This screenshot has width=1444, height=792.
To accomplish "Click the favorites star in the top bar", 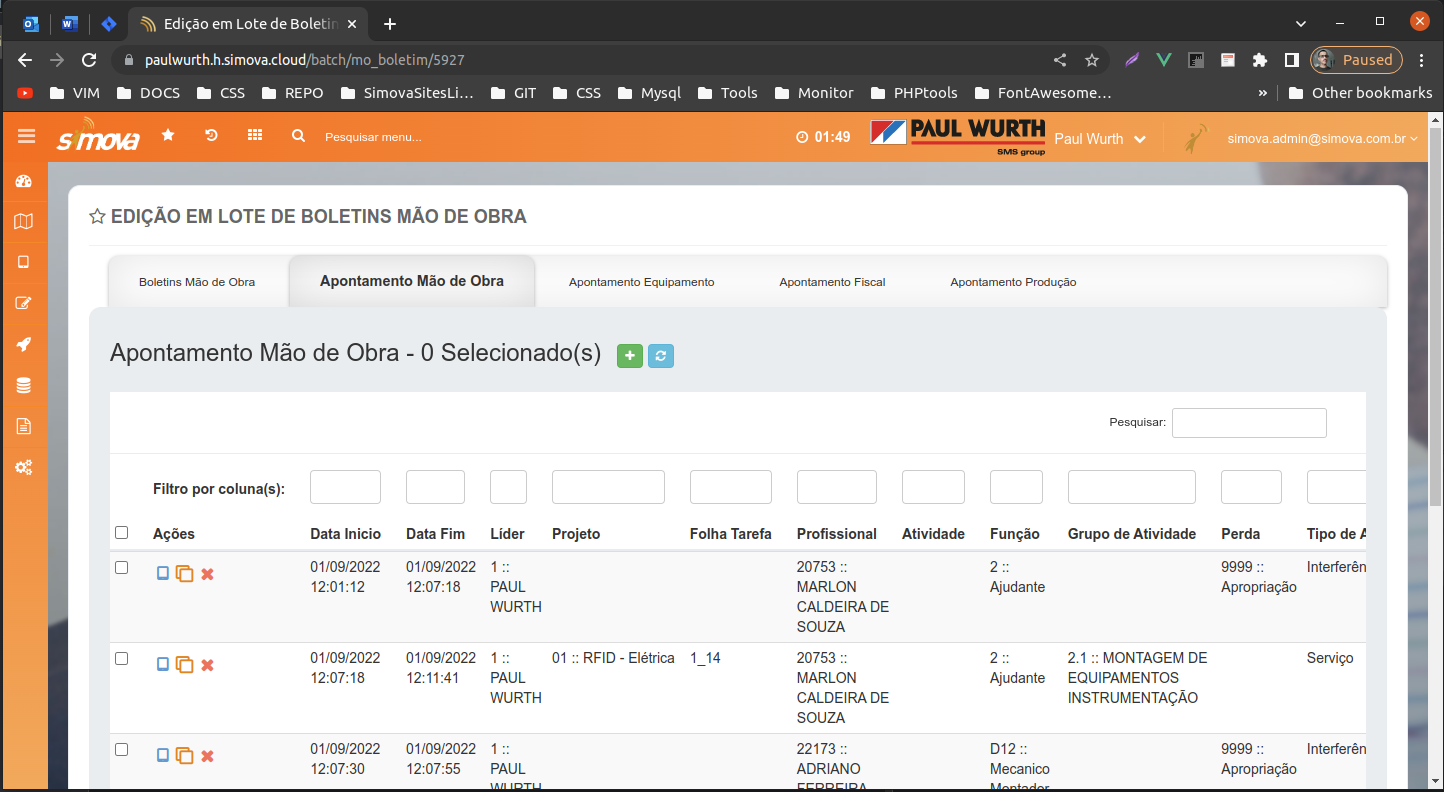I will [168, 135].
